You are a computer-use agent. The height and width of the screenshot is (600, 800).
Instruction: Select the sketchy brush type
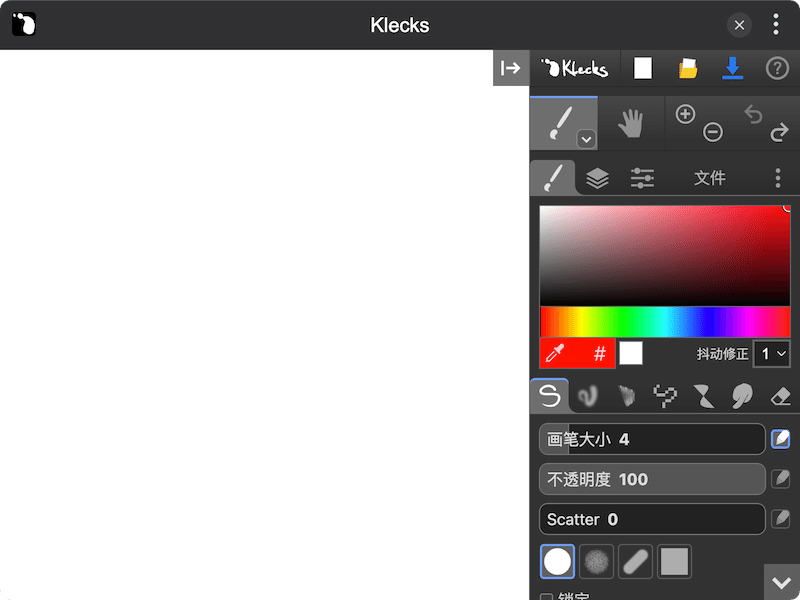coord(627,396)
